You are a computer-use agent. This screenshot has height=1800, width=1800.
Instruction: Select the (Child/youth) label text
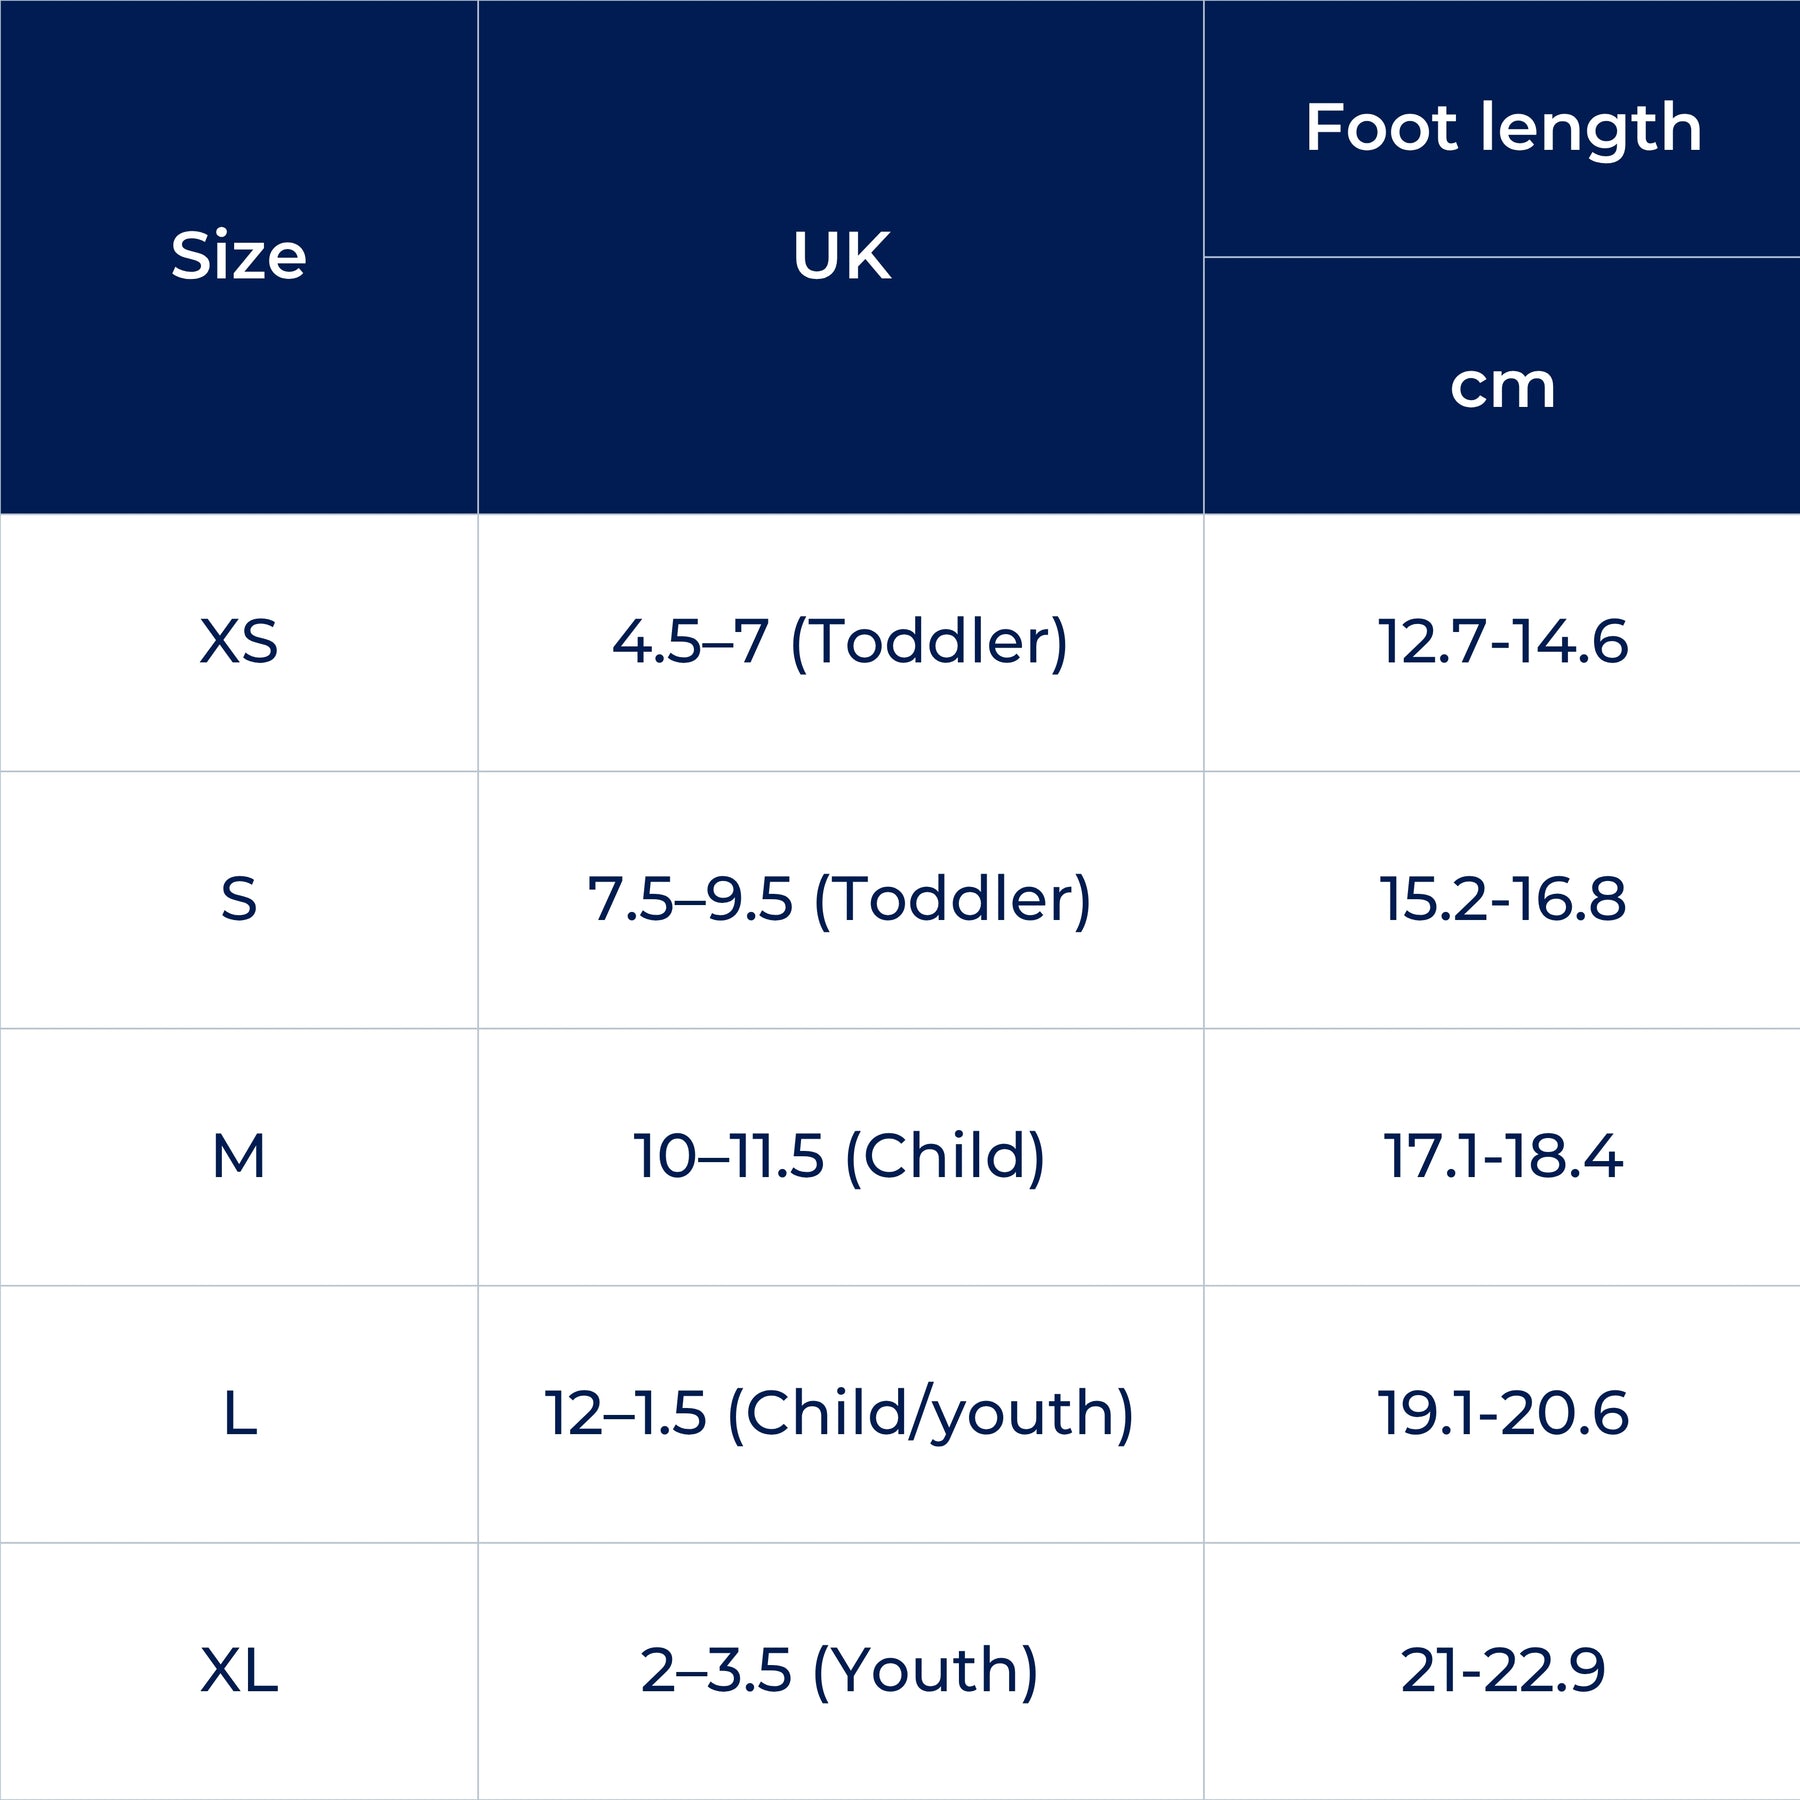click(930, 1413)
